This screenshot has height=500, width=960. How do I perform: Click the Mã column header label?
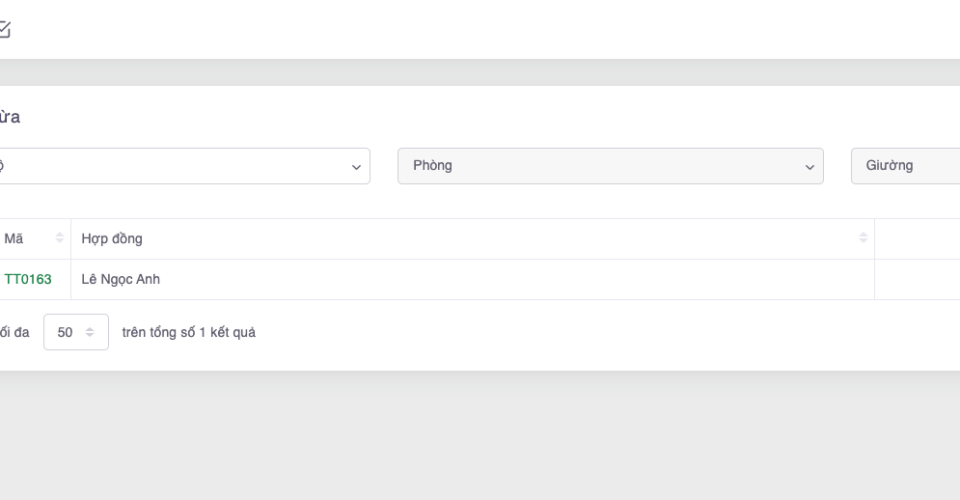pyautogui.click(x=15, y=239)
